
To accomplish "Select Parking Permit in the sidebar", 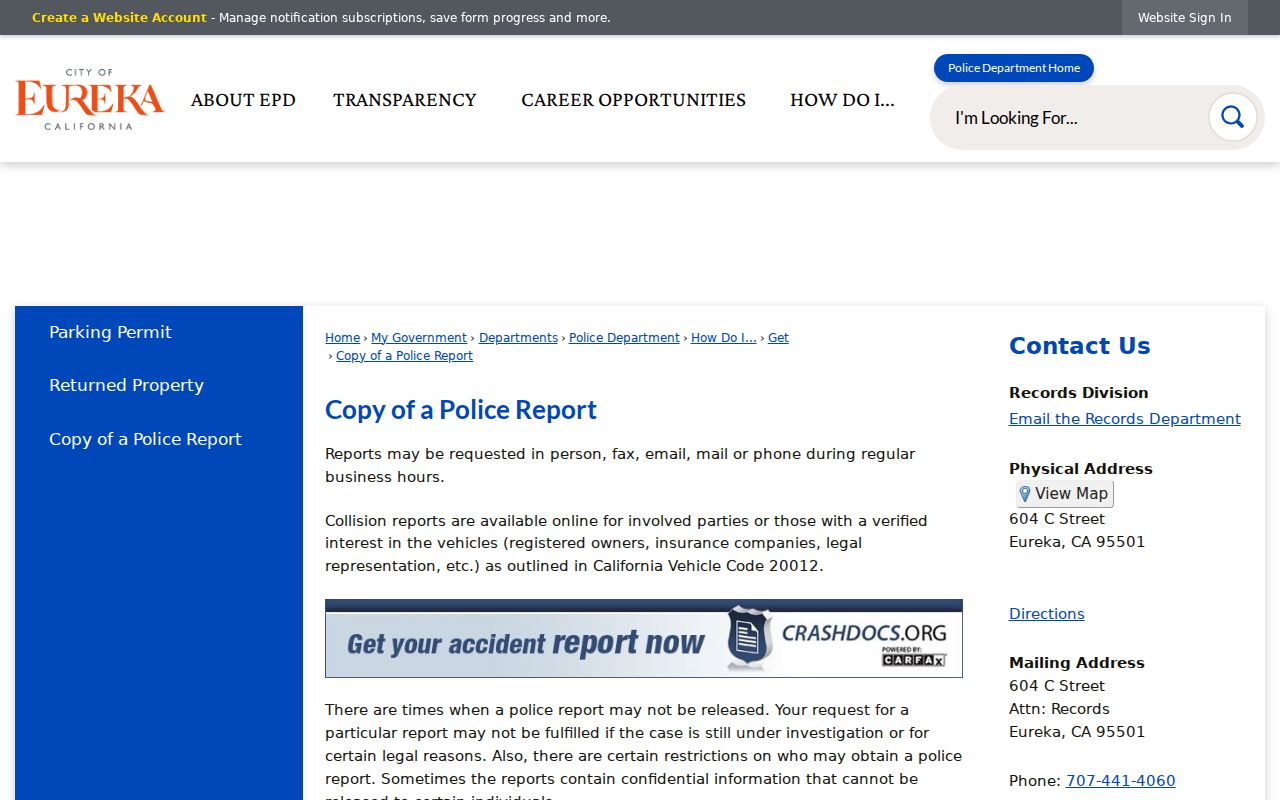I will pos(110,332).
